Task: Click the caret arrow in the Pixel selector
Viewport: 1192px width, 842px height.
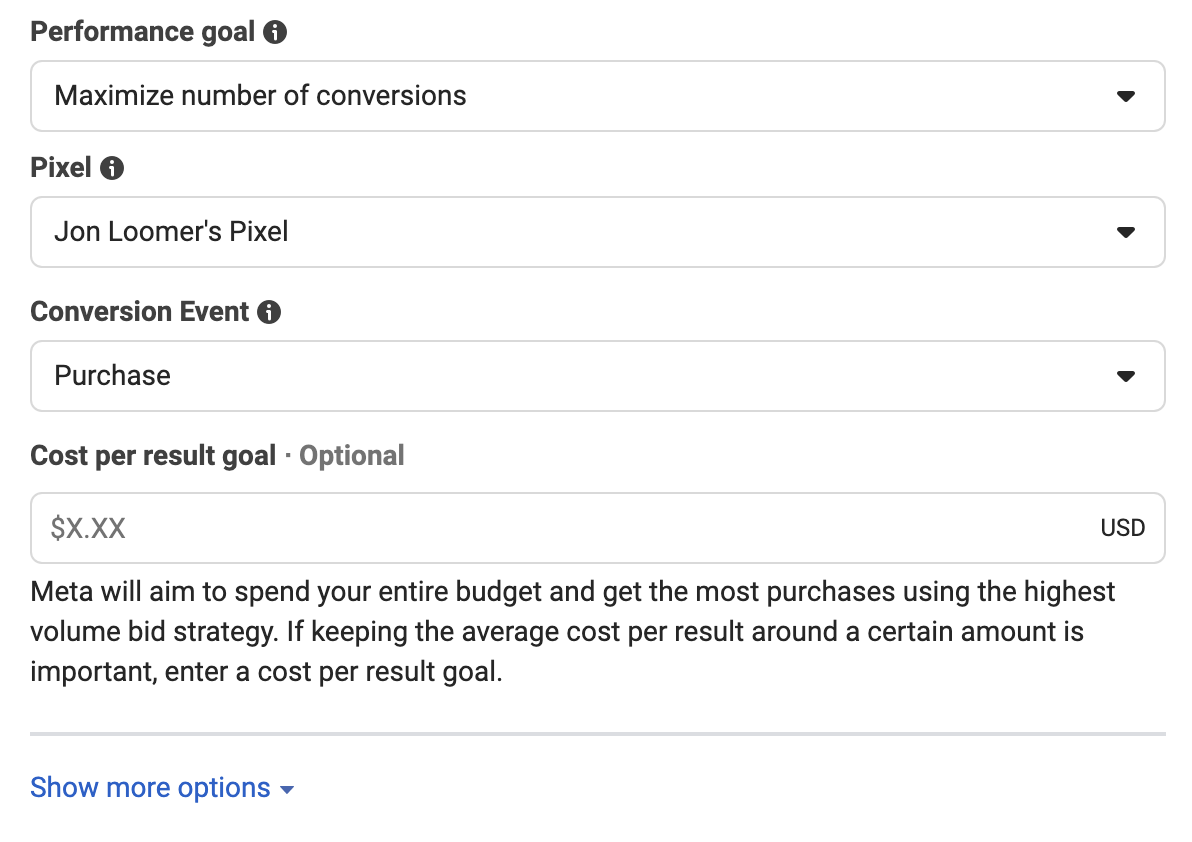Action: 1126,233
